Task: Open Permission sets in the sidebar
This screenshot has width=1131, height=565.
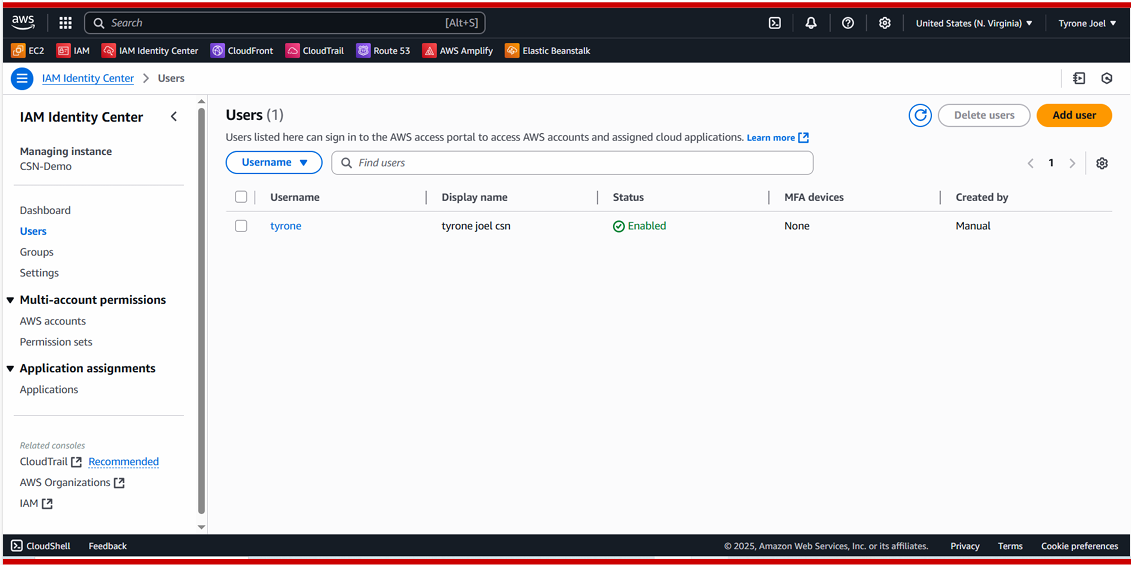Action: pyautogui.click(x=56, y=342)
